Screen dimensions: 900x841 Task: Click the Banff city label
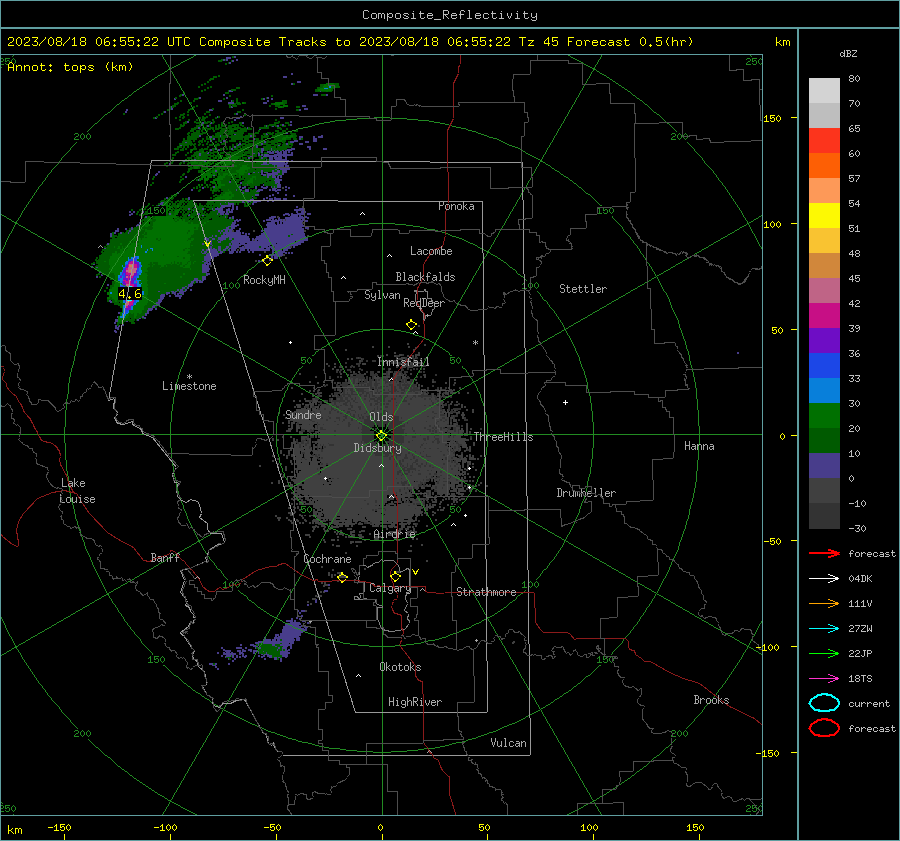(x=165, y=557)
